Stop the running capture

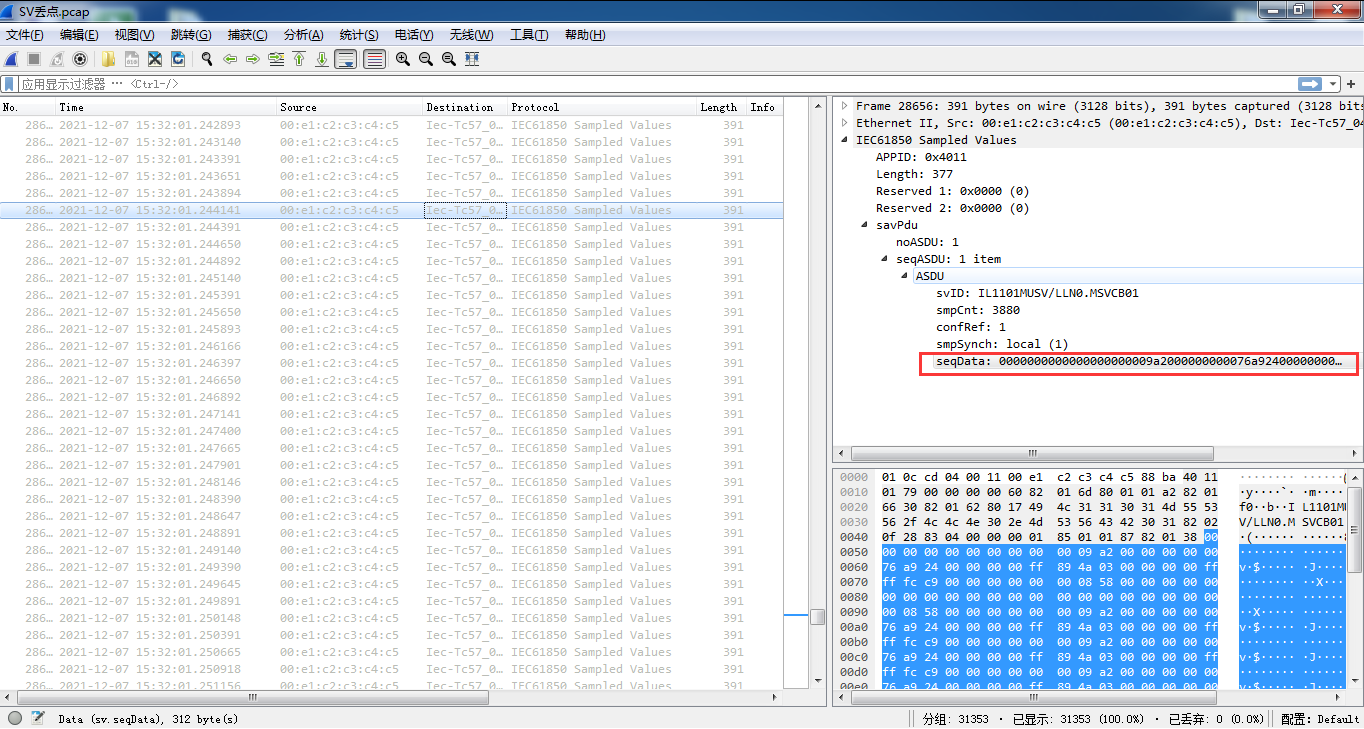point(32,58)
